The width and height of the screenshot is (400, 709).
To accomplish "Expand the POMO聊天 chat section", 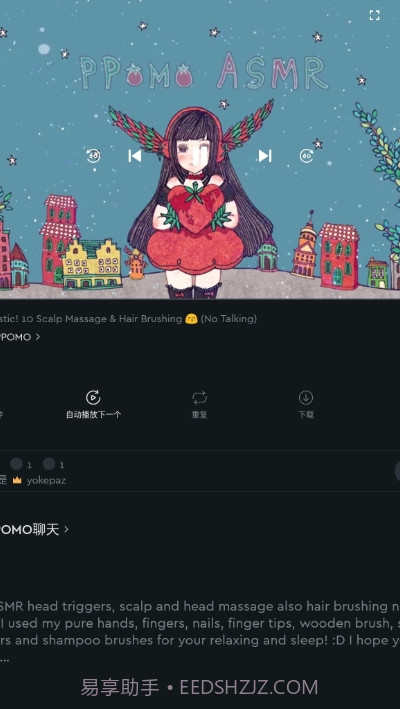I will pyautogui.click(x=66, y=529).
